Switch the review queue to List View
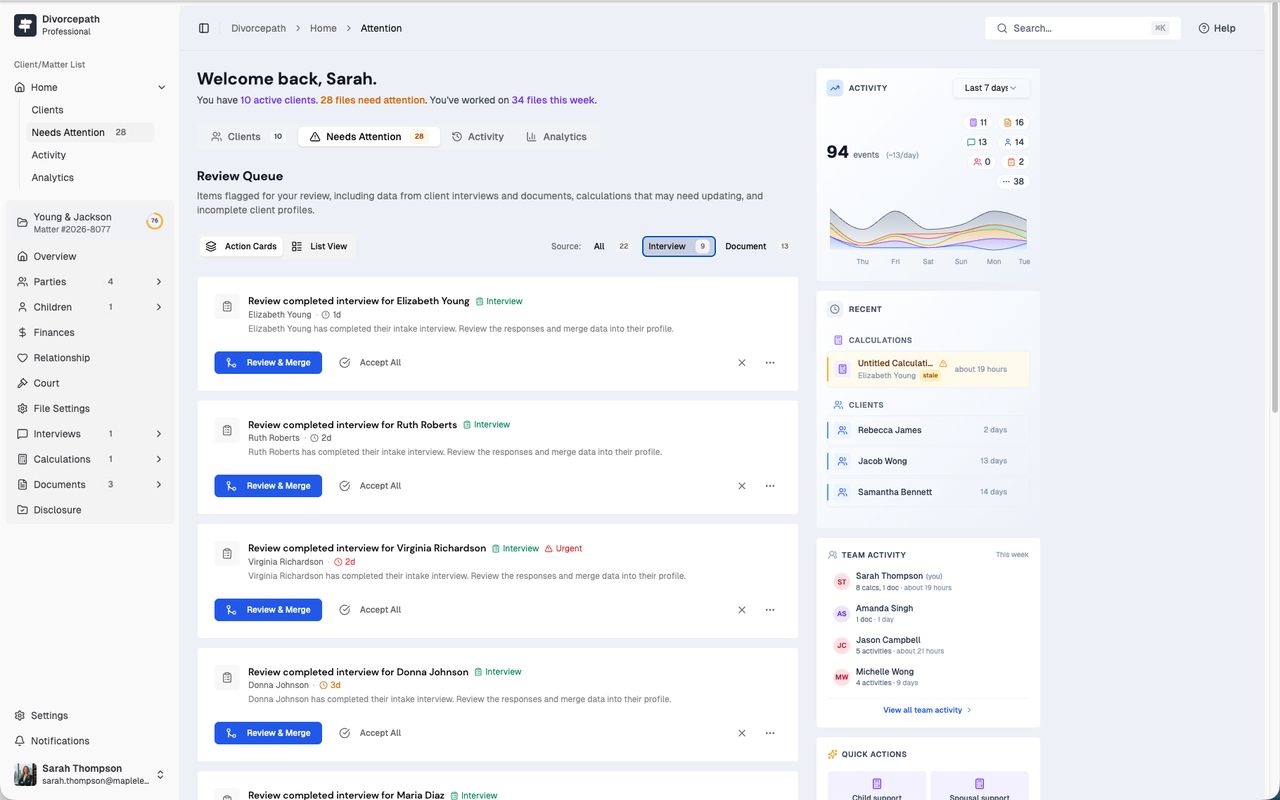Screen dimensions: 1280x800 [320, 246]
